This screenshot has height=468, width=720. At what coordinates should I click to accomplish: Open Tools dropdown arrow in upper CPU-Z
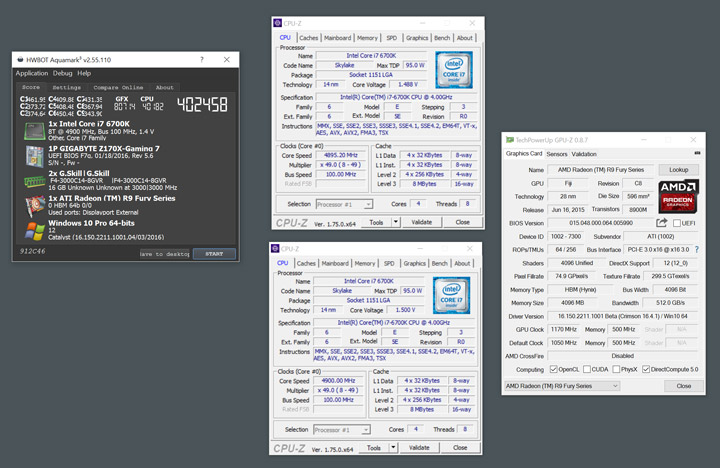coord(395,222)
